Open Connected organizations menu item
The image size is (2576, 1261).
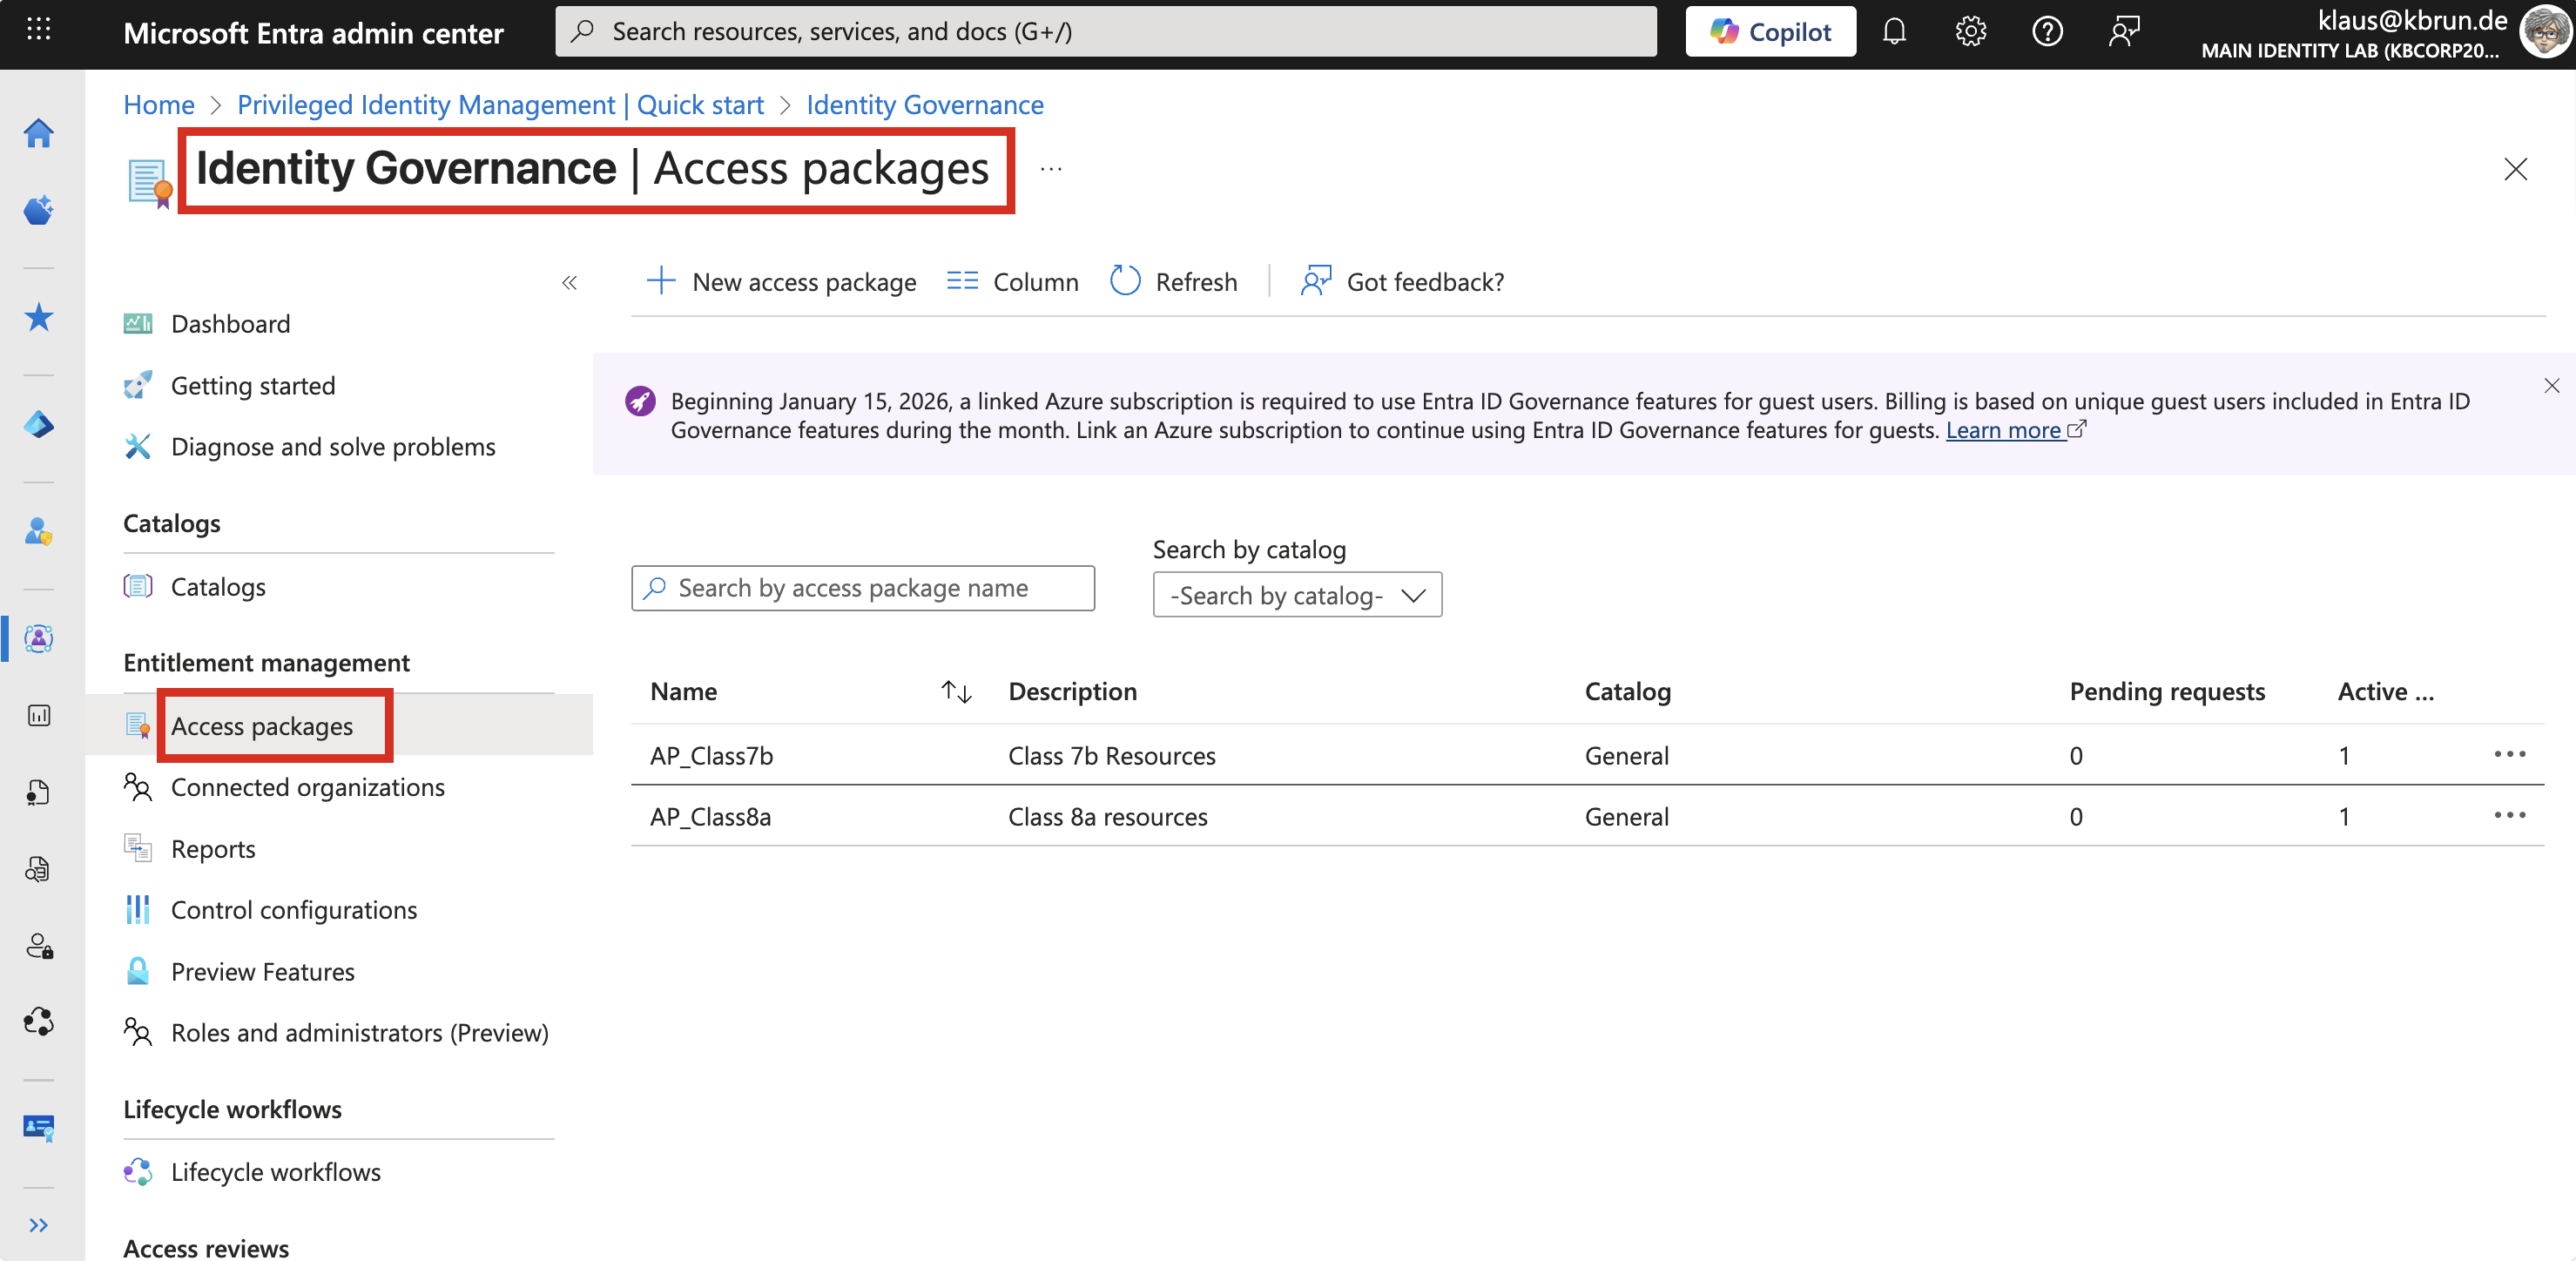pos(307,787)
